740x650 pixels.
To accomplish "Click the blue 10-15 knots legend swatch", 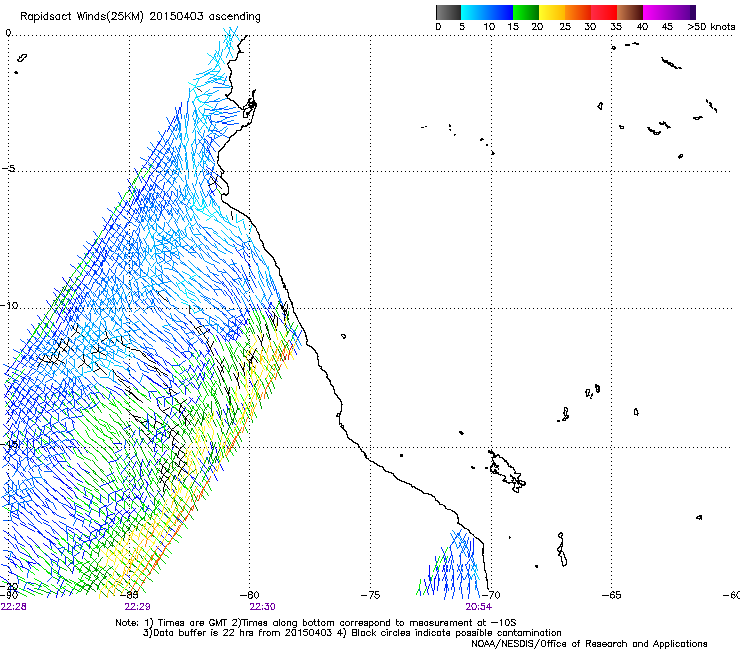I will 500,12.
